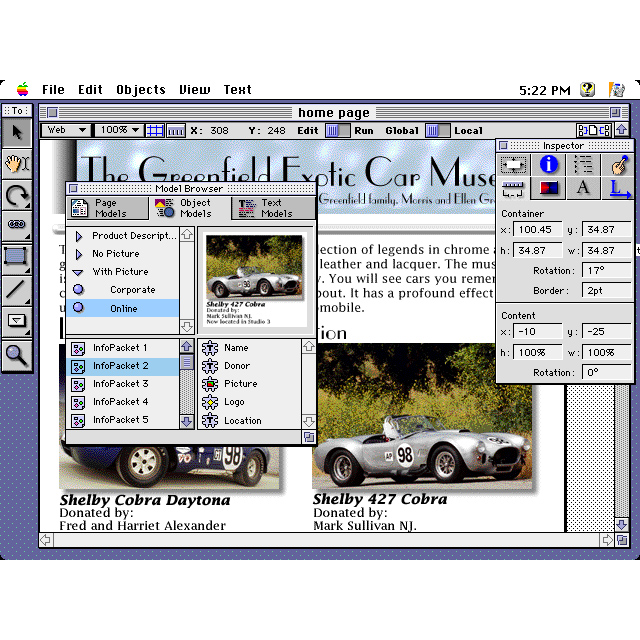Open the Inspector dimensions ruler tab

pyautogui.click(x=513, y=188)
